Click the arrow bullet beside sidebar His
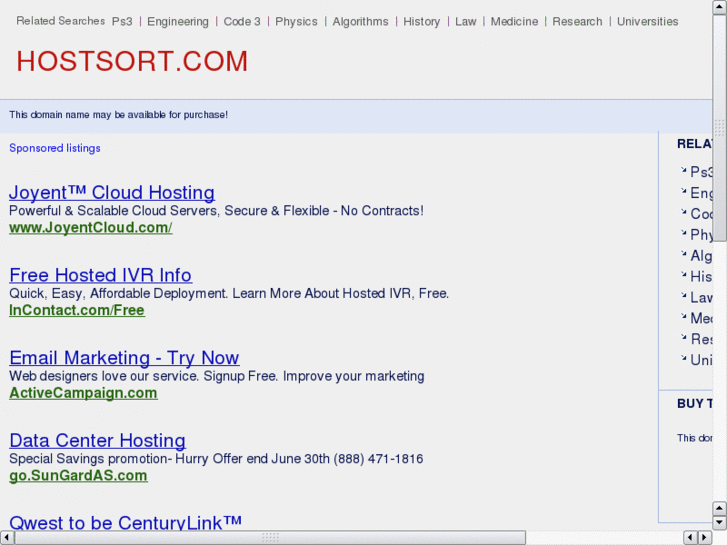Screen dimensions: 727x545 tap(683, 275)
